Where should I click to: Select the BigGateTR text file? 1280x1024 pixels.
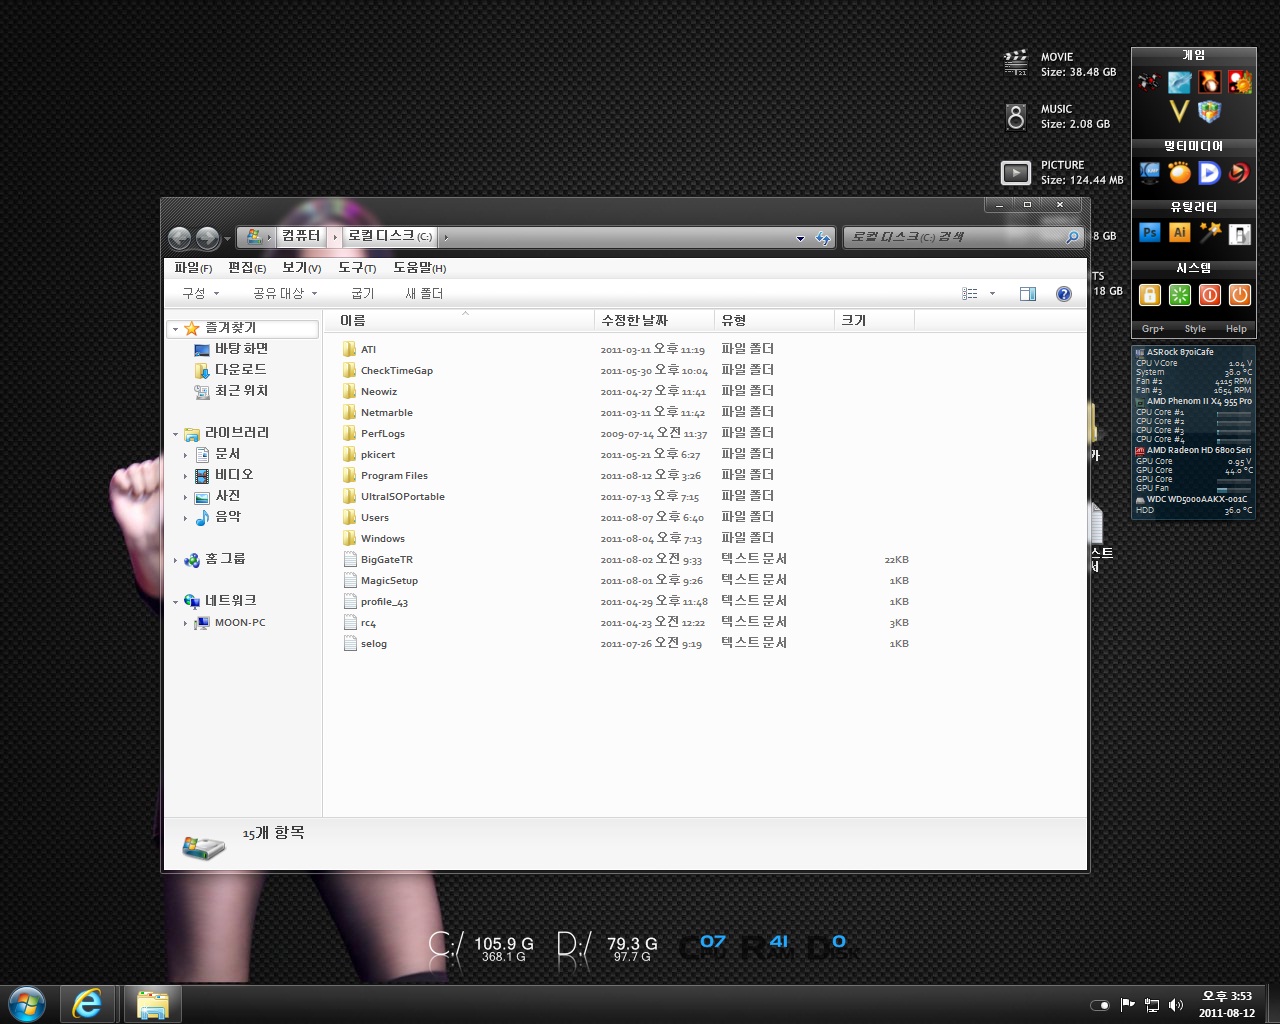coord(386,560)
